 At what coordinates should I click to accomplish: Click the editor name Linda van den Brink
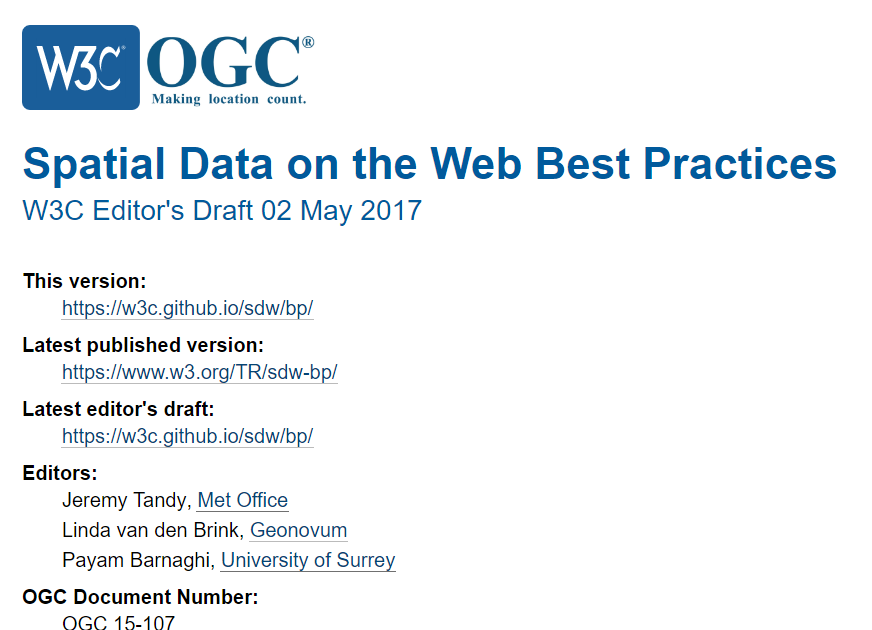[x=151, y=530]
